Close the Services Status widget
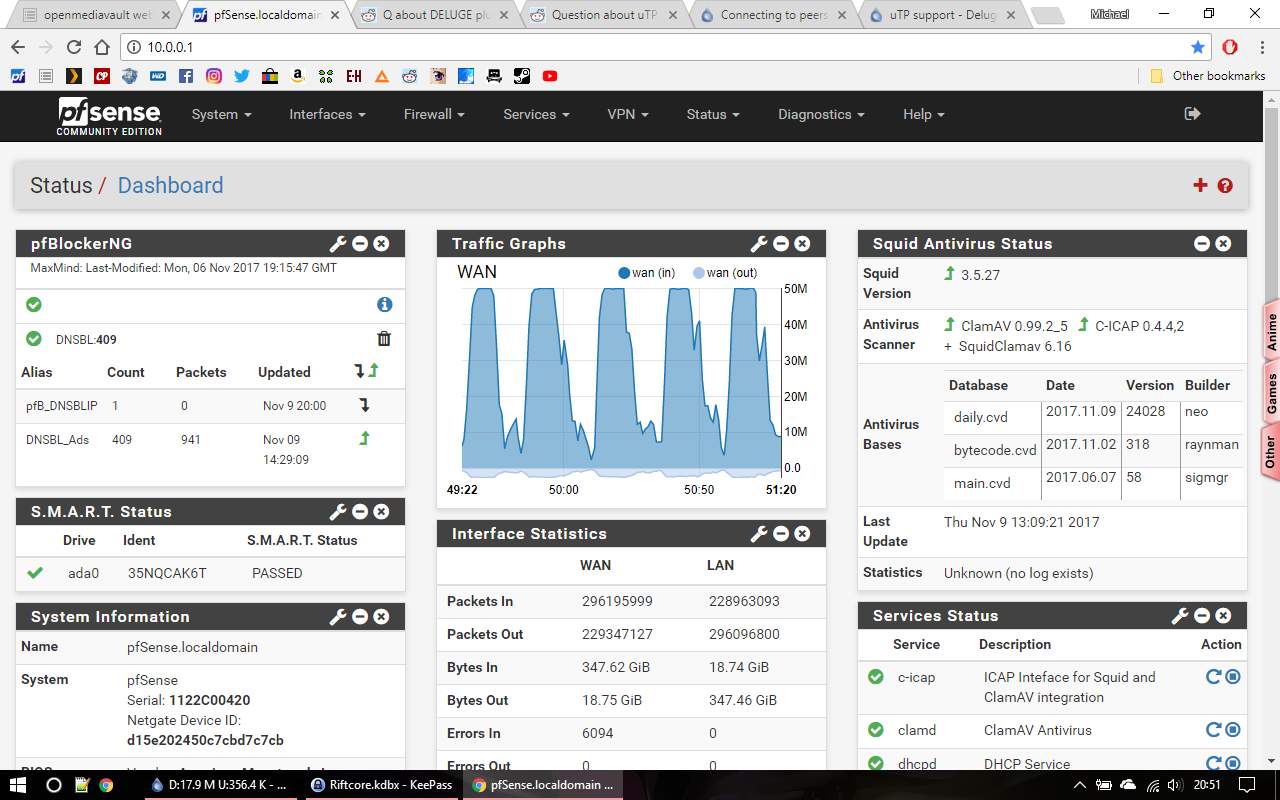1280x800 pixels. 1223,616
